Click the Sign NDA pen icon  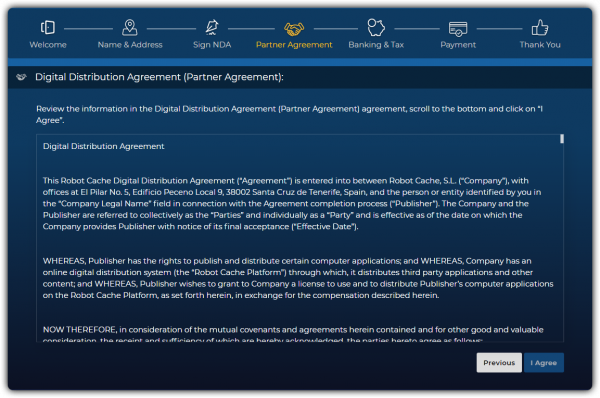click(212, 28)
